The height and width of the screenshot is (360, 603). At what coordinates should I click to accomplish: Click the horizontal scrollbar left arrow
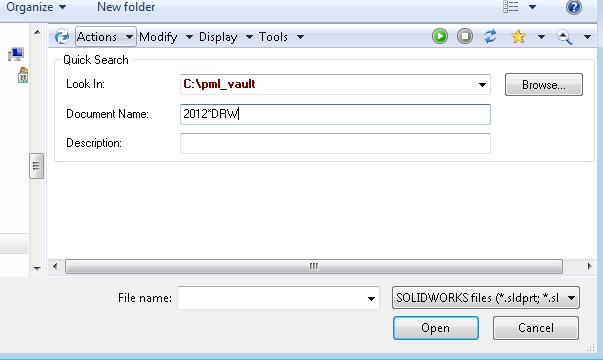point(55,266)
